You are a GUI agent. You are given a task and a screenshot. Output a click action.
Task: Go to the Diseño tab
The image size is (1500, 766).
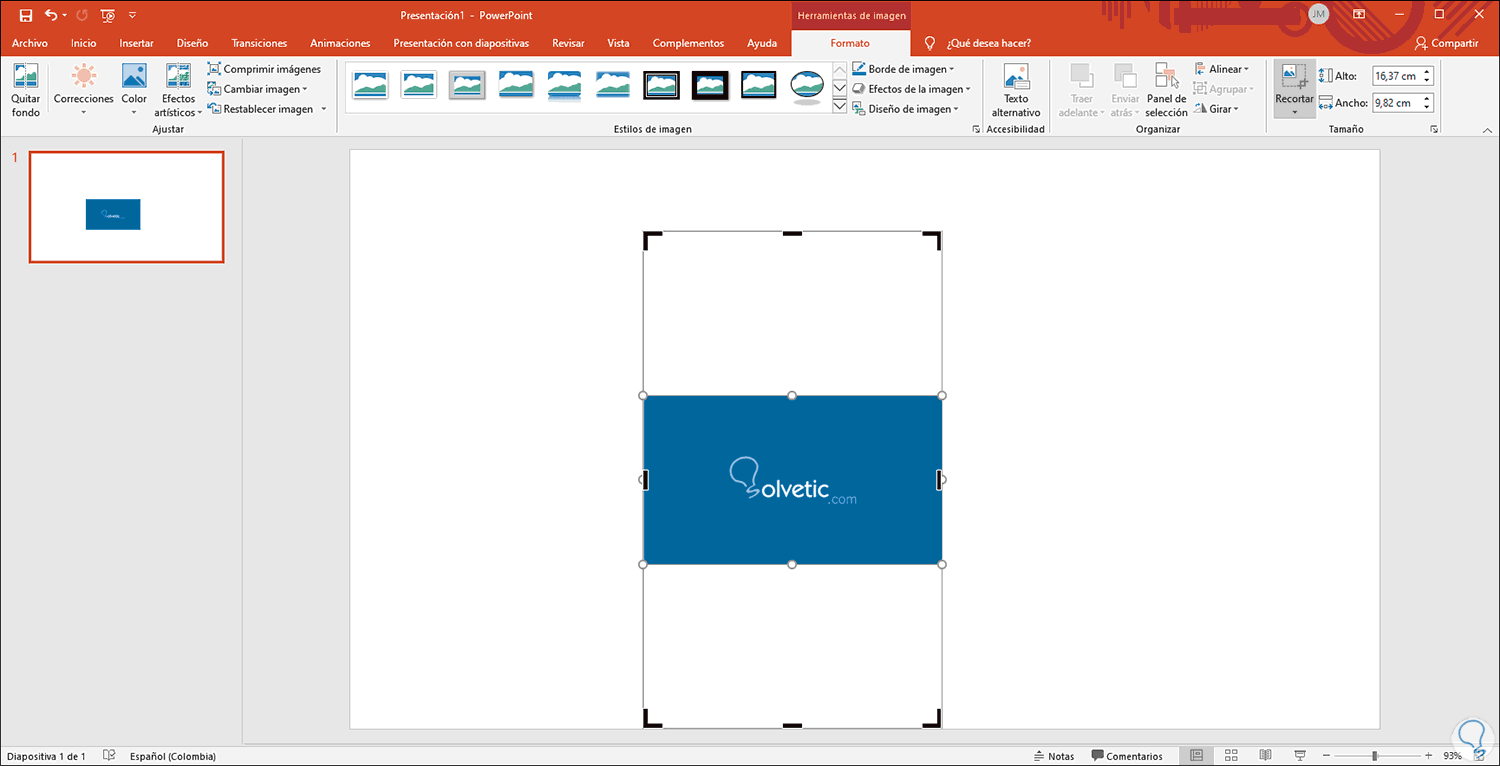192,43
